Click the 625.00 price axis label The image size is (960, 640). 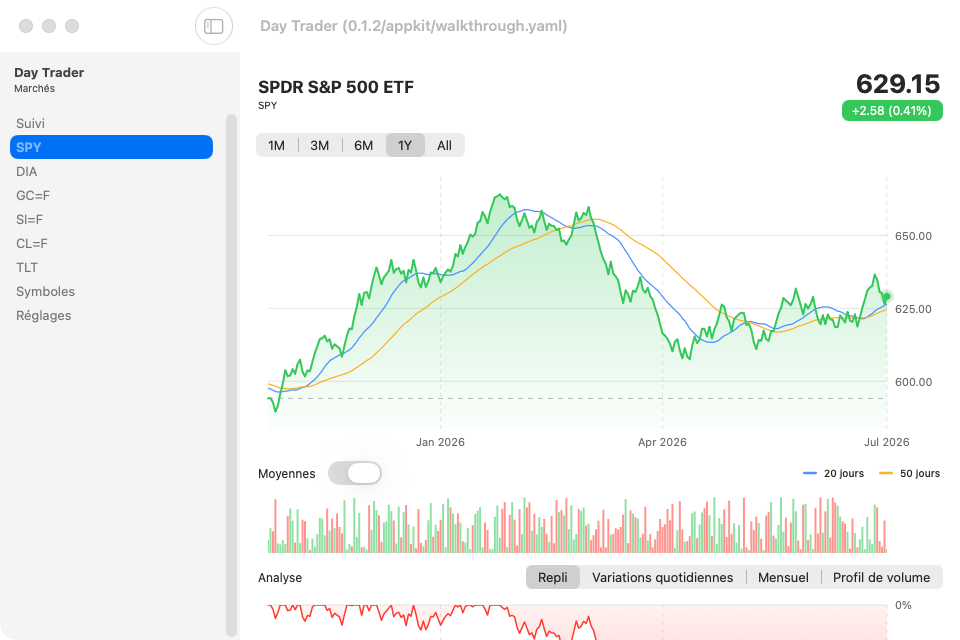coord(913,309)
